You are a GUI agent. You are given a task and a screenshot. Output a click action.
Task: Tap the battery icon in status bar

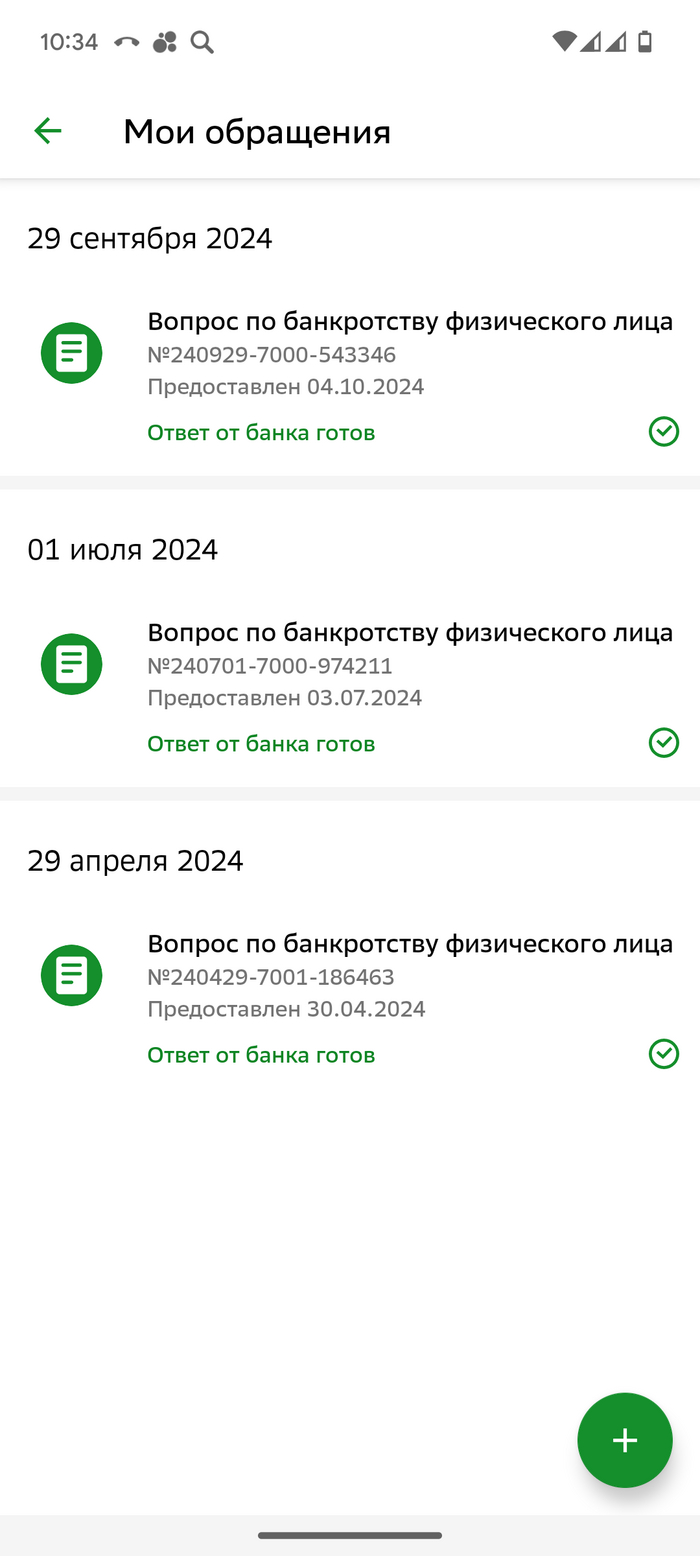click(645, 42)
